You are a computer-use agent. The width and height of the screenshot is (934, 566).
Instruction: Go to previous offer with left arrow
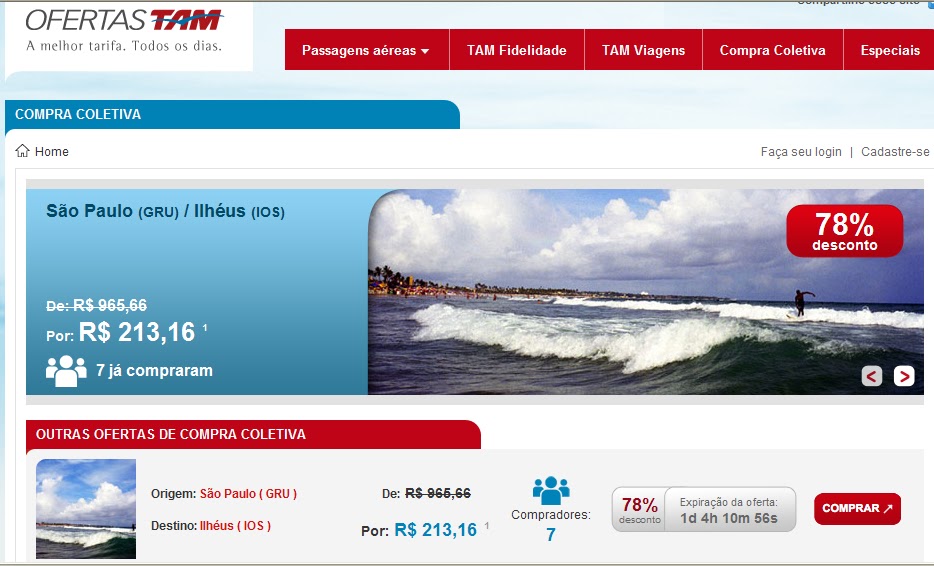click(871, 376)
